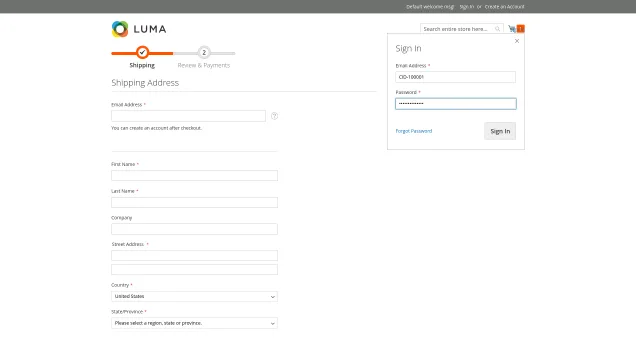Click the second Street Address line field
The height and width of the screenshot is (360, 640).
point(194,269)
